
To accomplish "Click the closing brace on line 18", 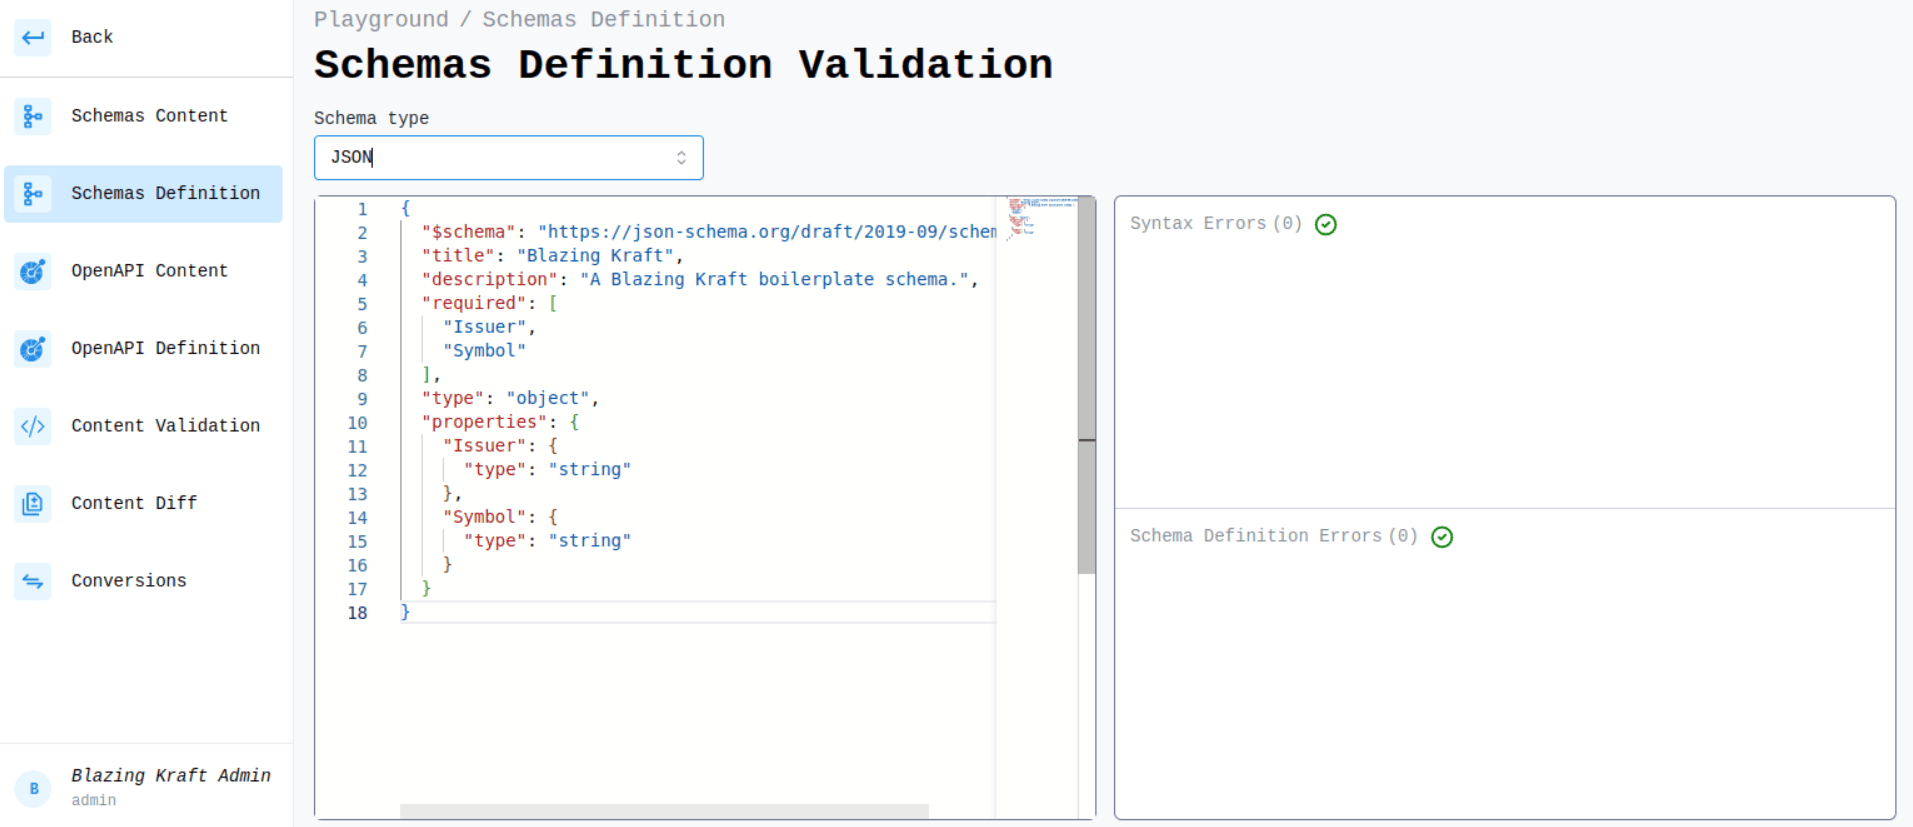I will tap(405, 612).
